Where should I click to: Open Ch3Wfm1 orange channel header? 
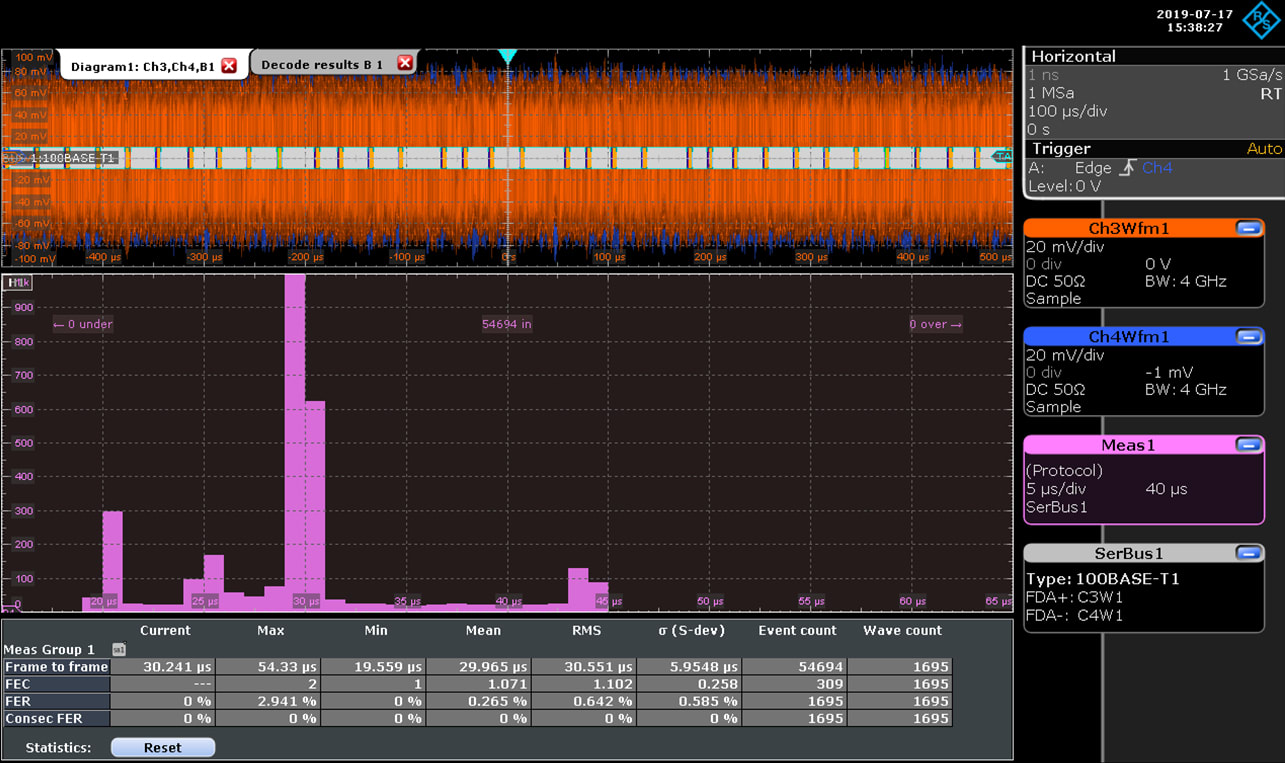coord(1129,228)
